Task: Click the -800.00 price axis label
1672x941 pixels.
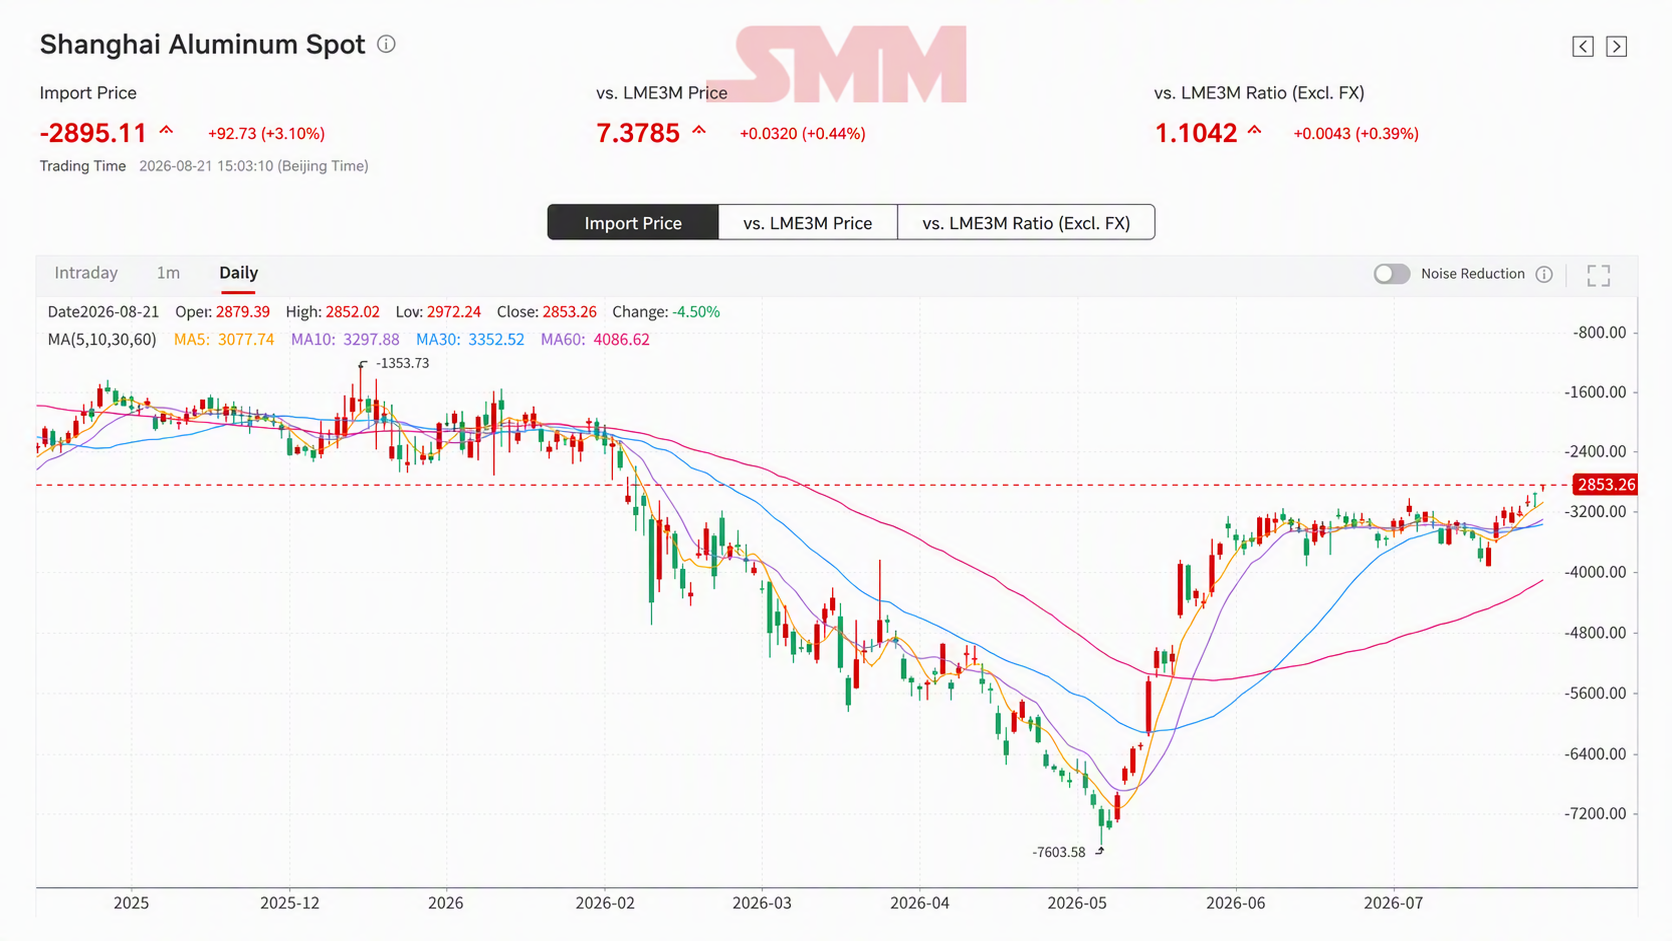Action: pos(1599,333)
